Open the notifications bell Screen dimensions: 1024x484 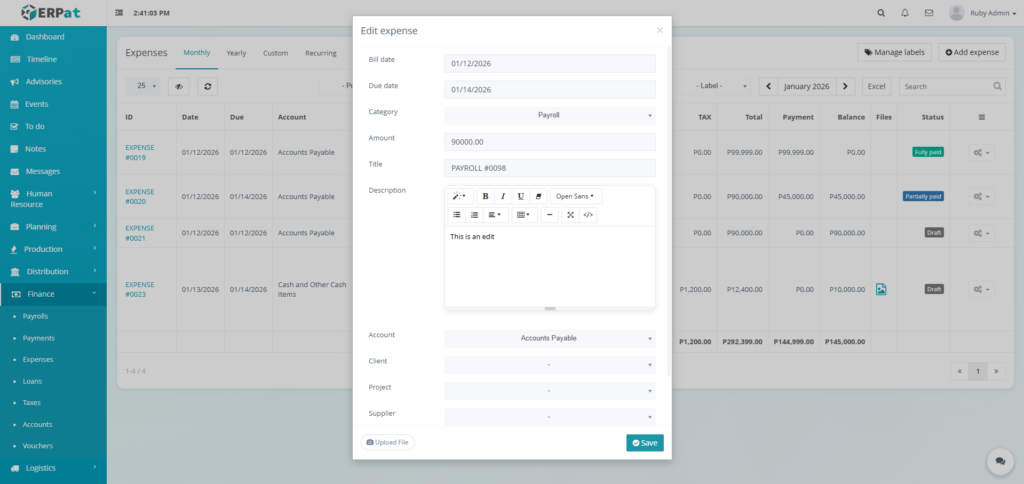point(904,13)
